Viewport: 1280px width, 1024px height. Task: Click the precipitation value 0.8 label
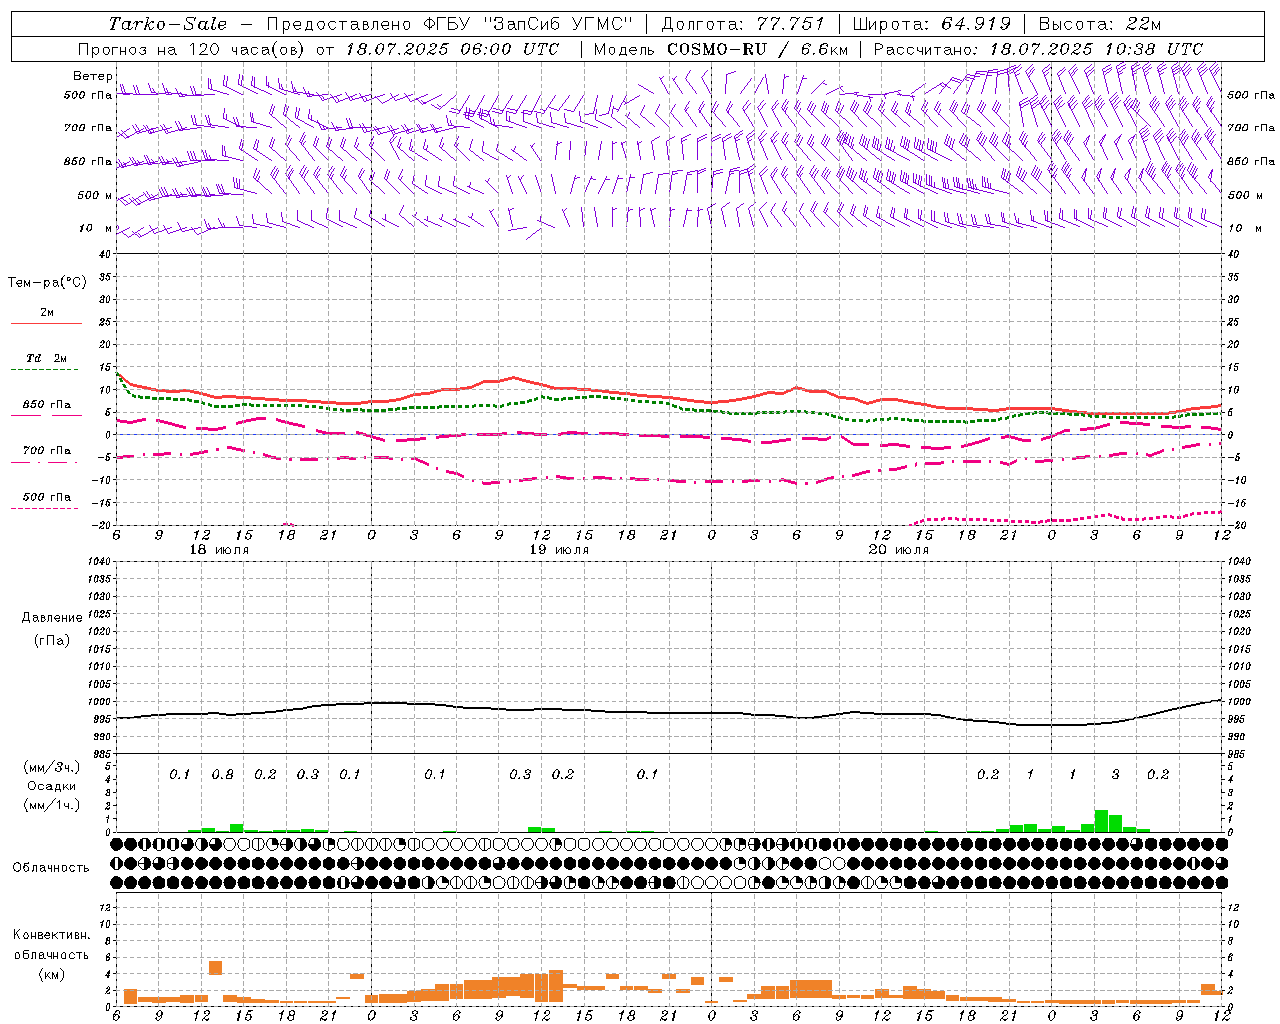222,775
